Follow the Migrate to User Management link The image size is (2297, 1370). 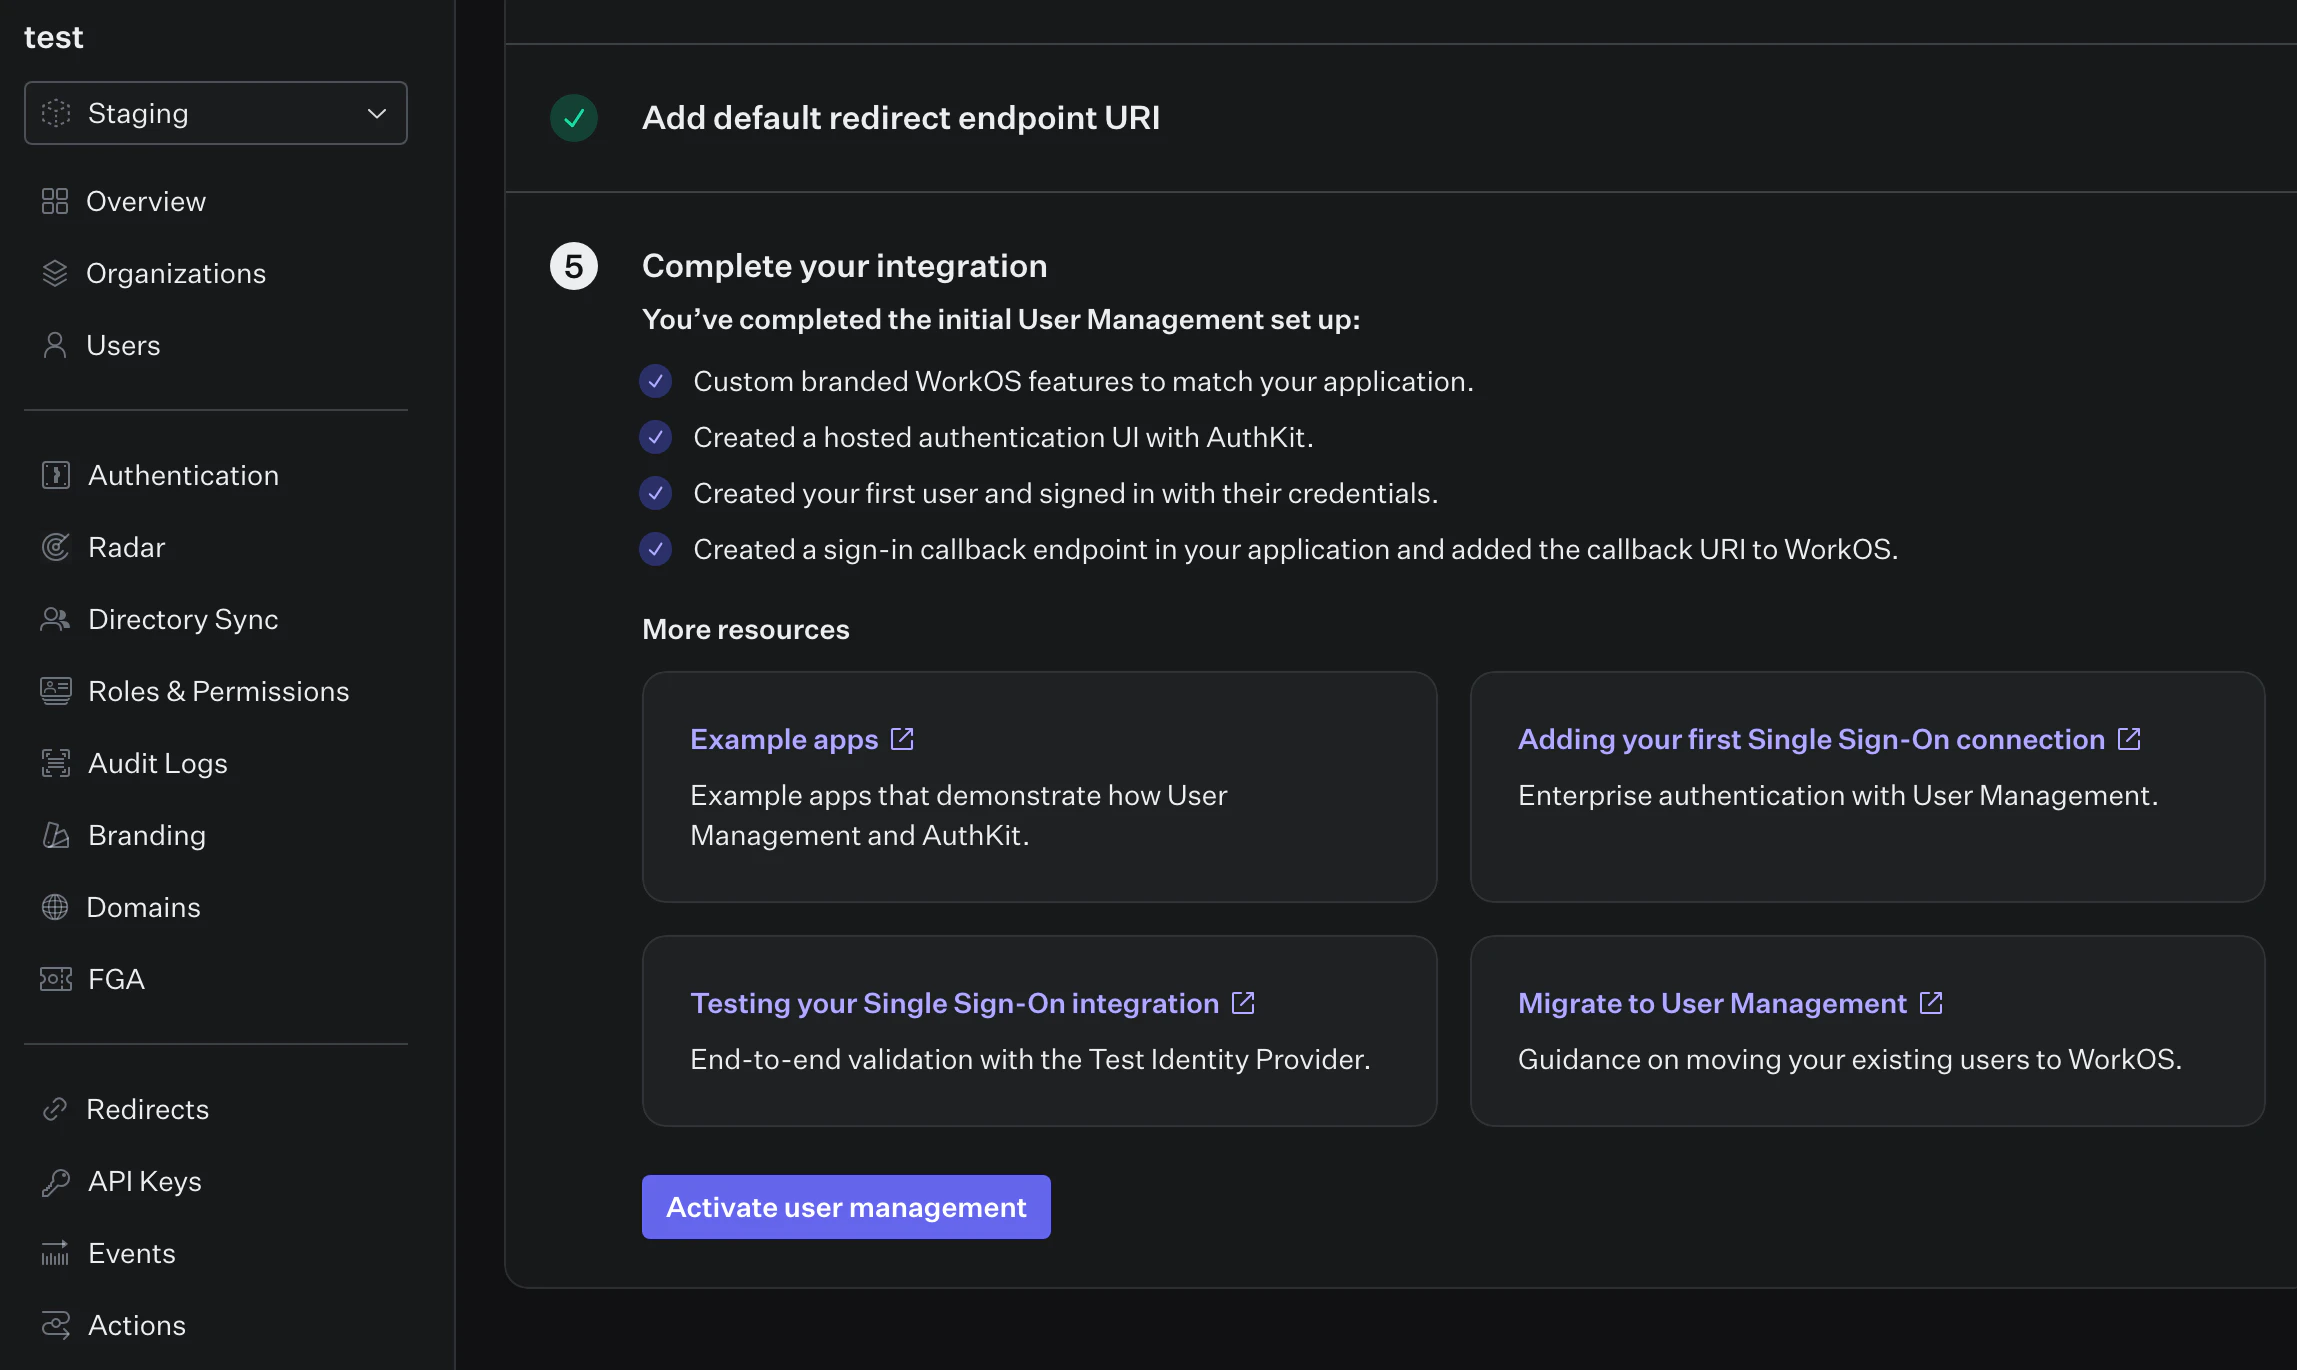pyautogui.click(x=1712, y=1003)
